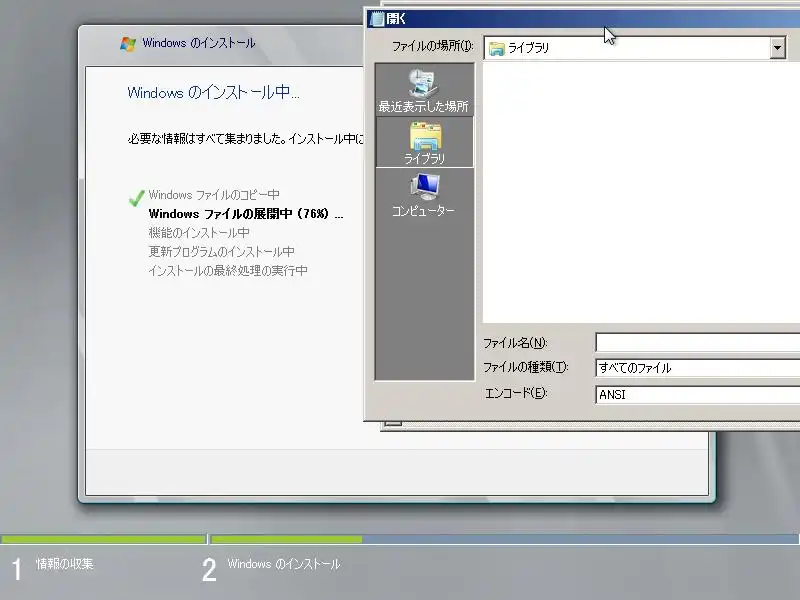Expand the file location (ファイルの場所) dropdown arrow
Screen dimensions: 800x600
point(777,48)
